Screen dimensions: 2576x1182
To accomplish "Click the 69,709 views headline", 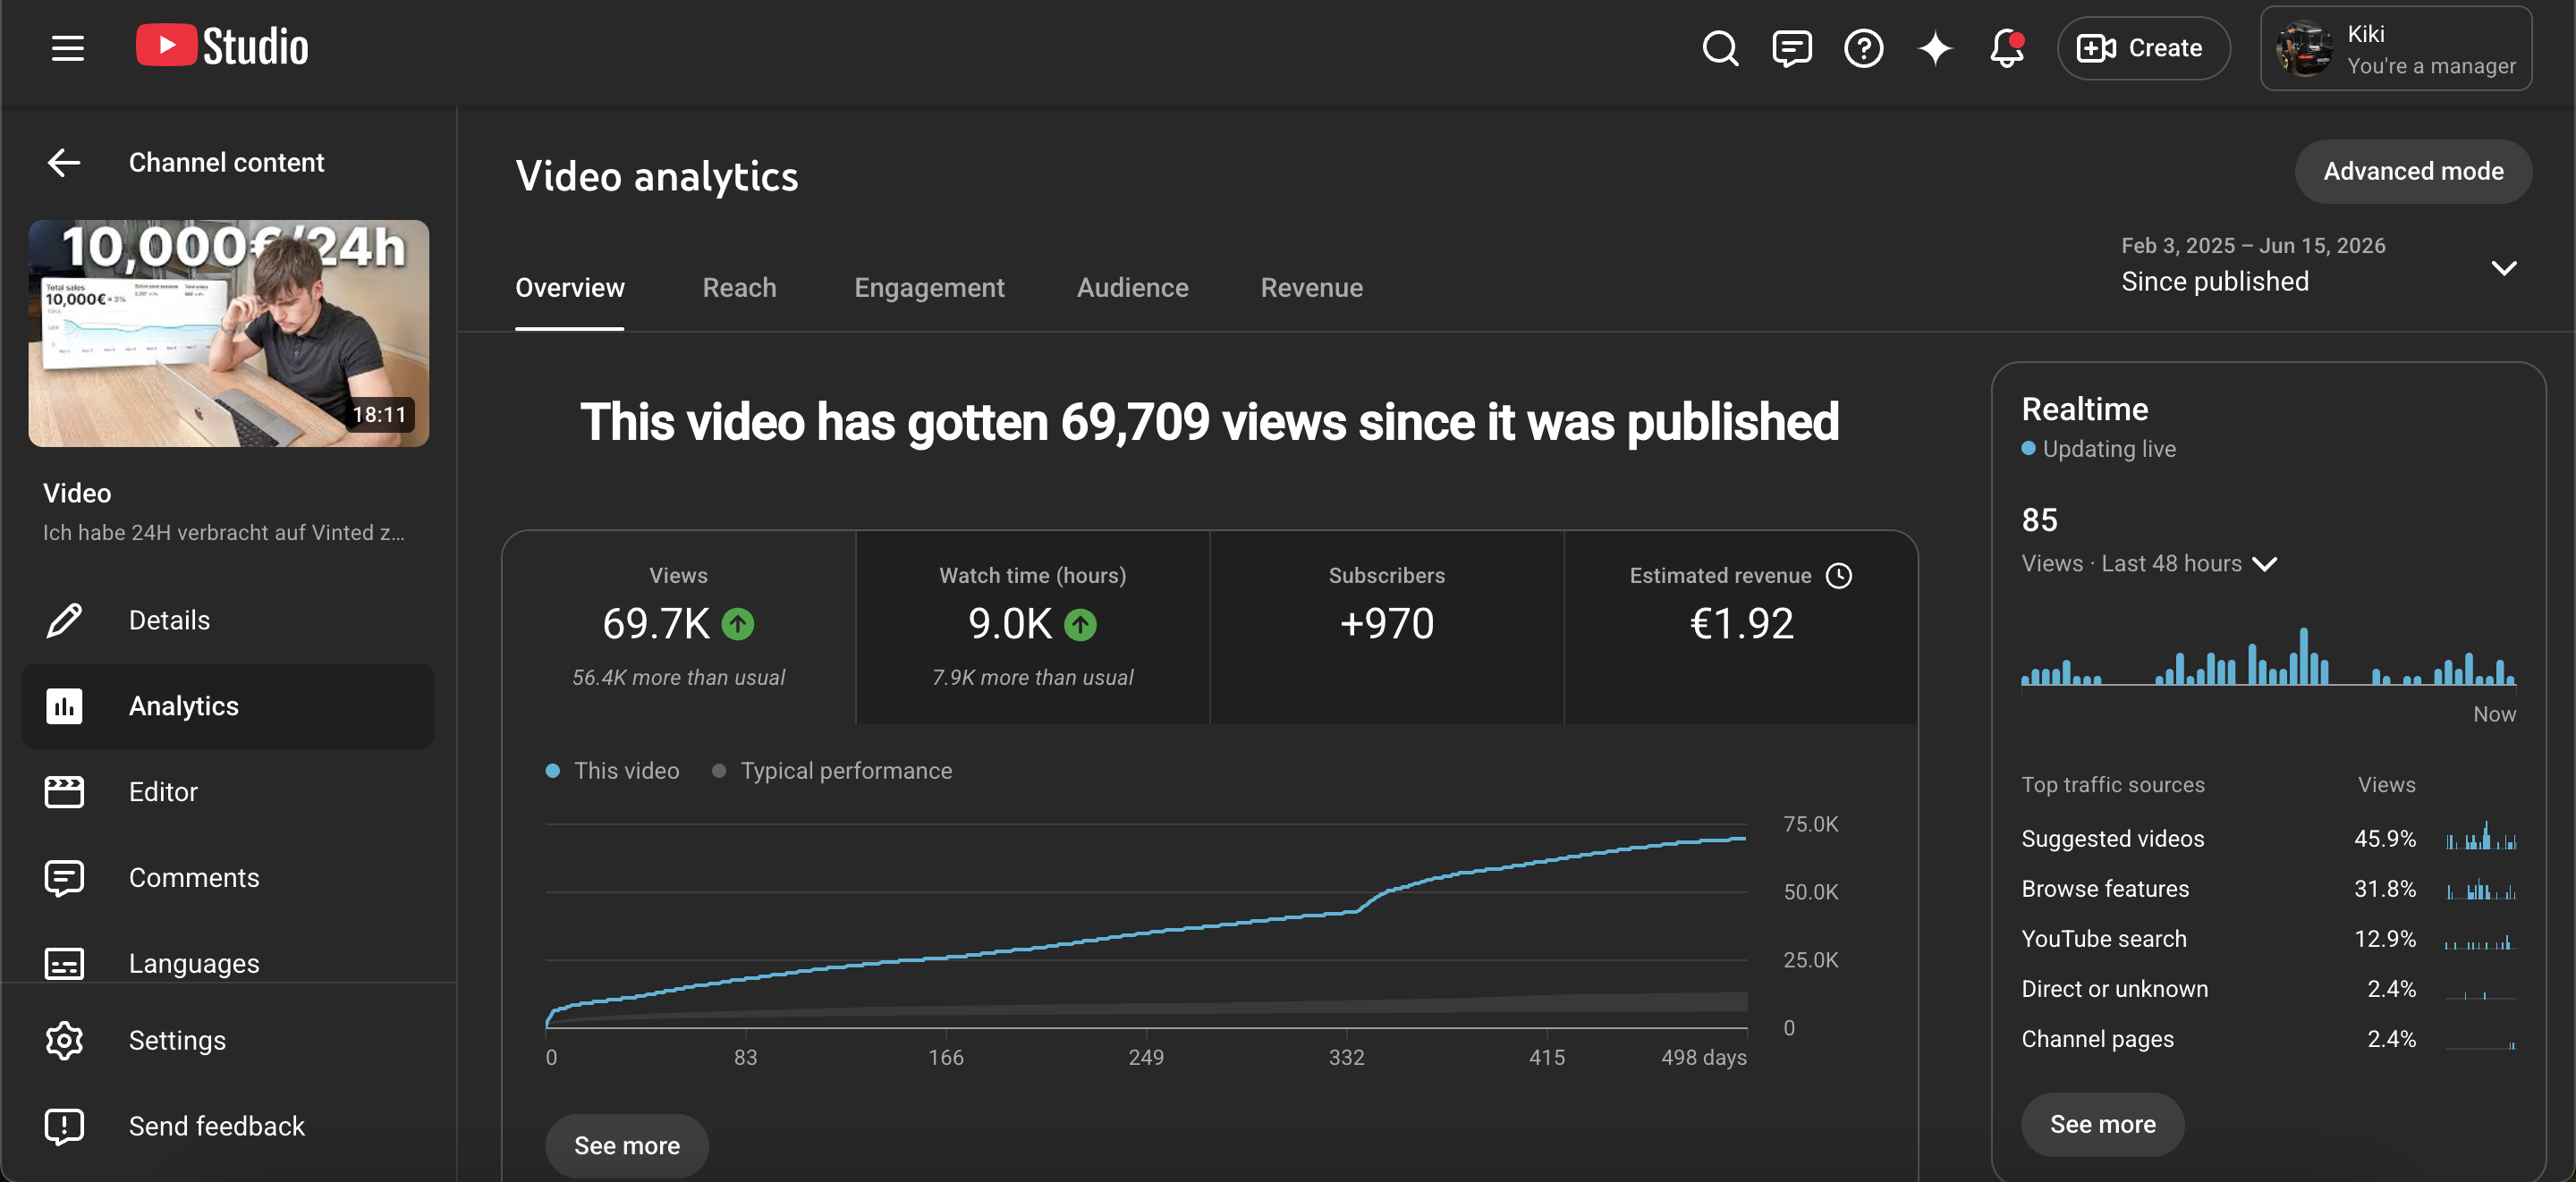I will coord(1209,422).
